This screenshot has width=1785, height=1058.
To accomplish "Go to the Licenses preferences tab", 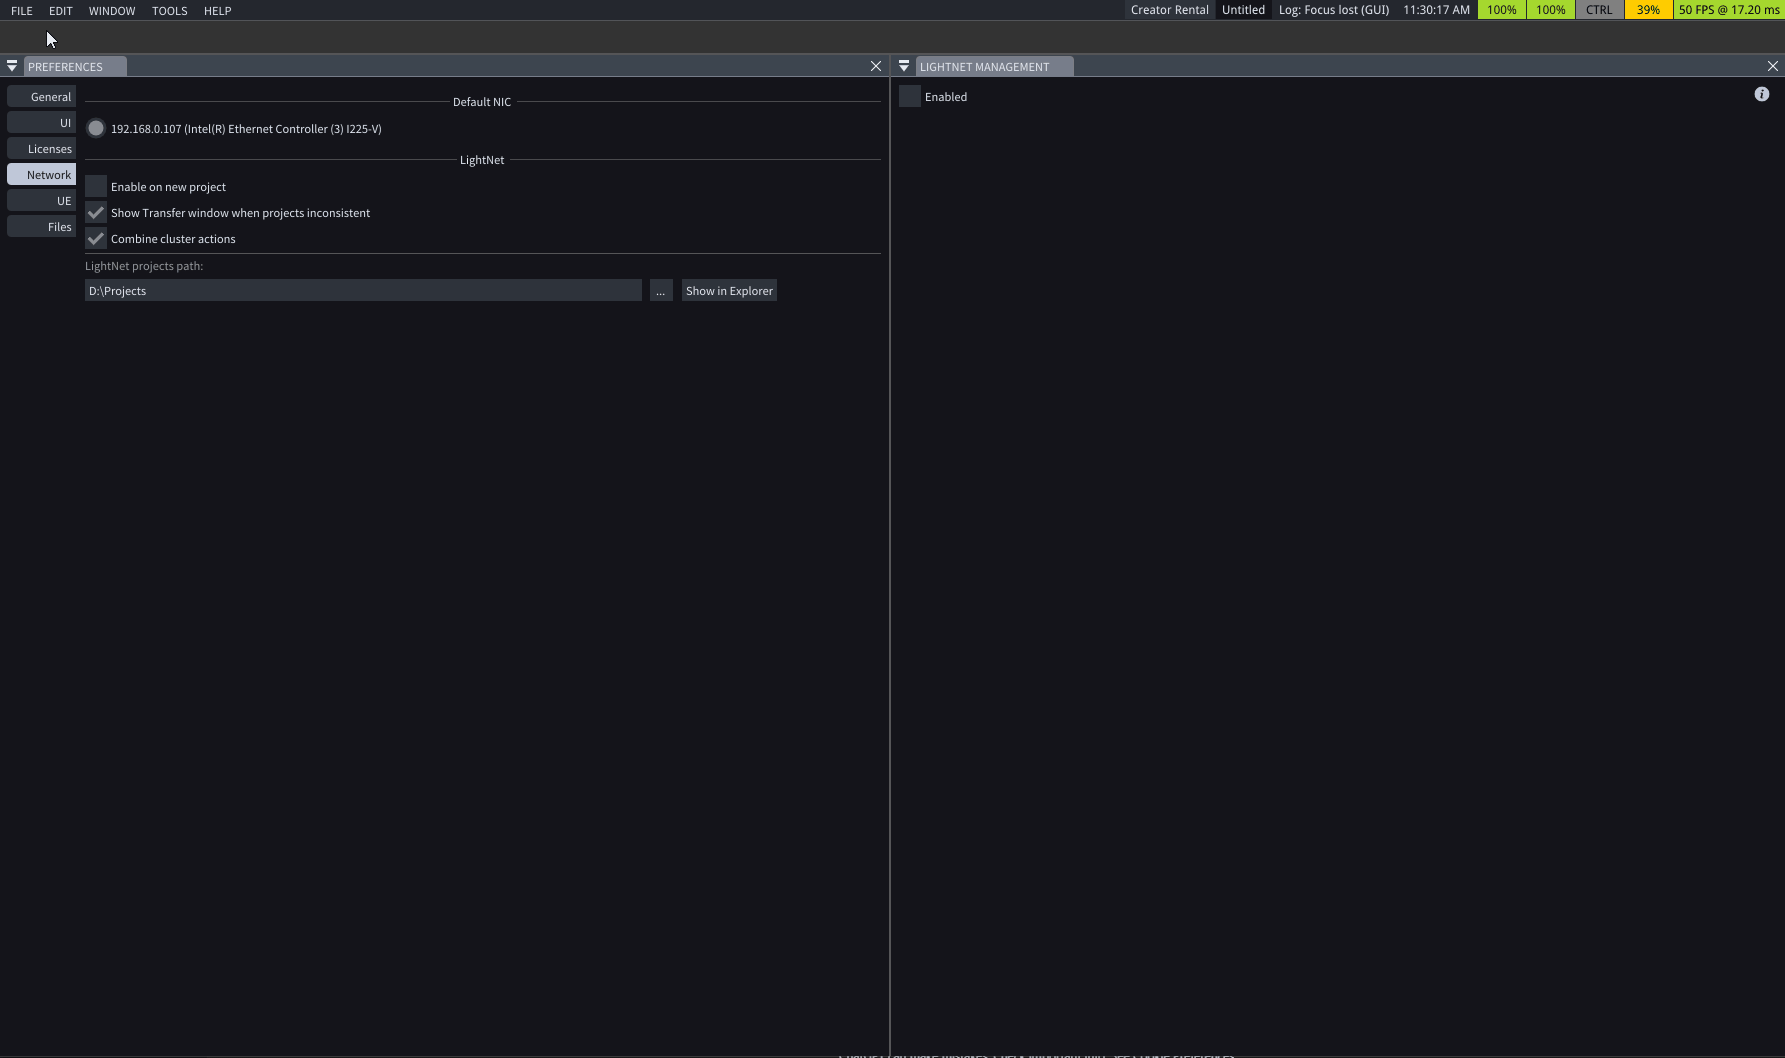I will (42, 149).
